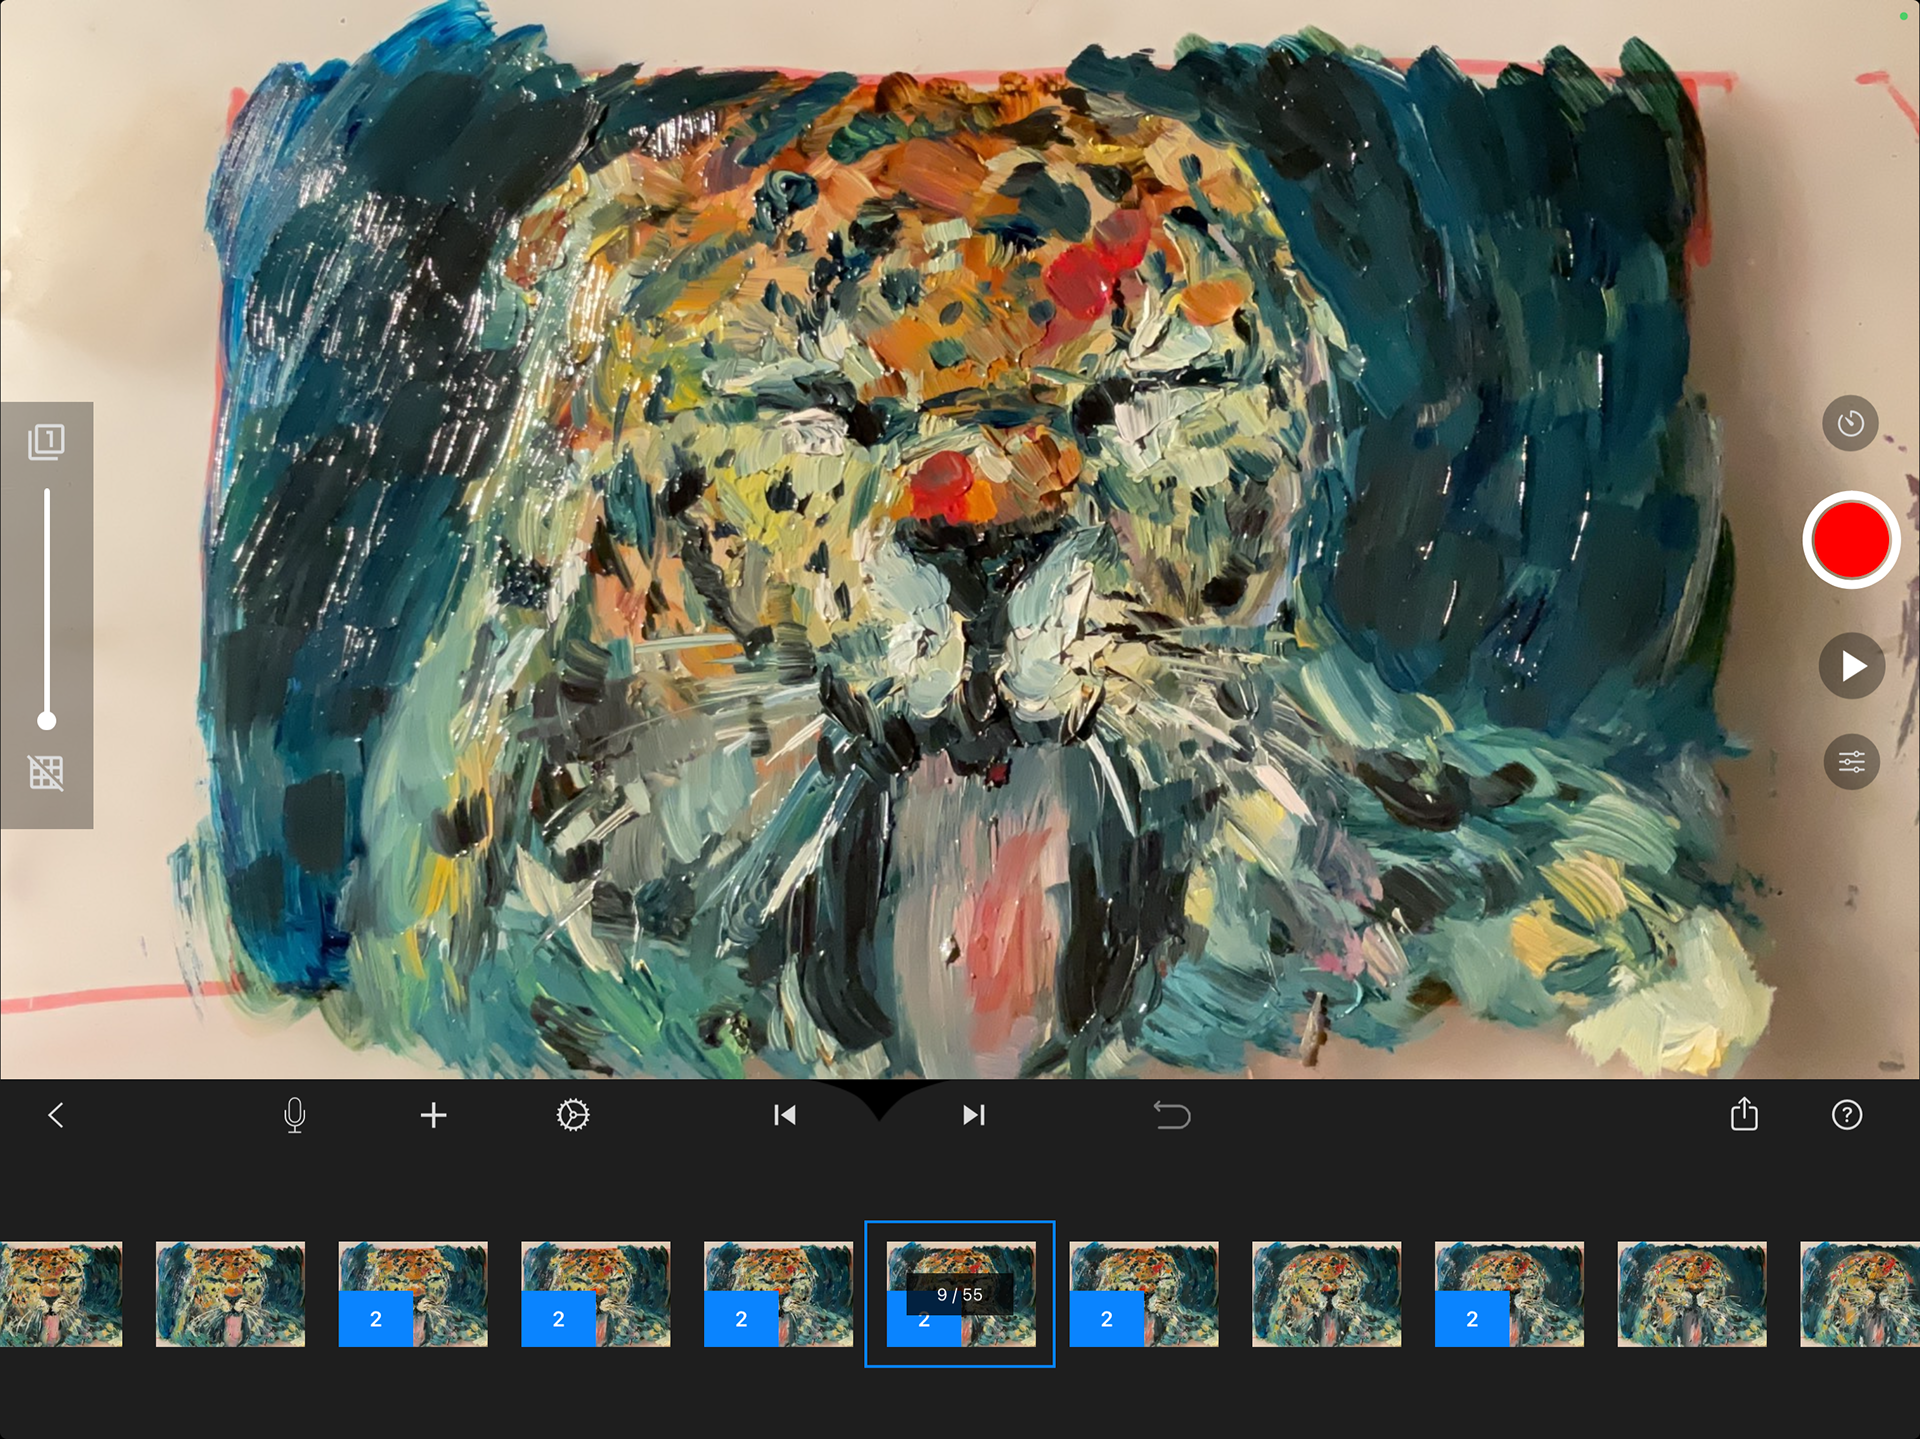Play the animation preview
The image size is (1920, 1439).
(1851, 666)
